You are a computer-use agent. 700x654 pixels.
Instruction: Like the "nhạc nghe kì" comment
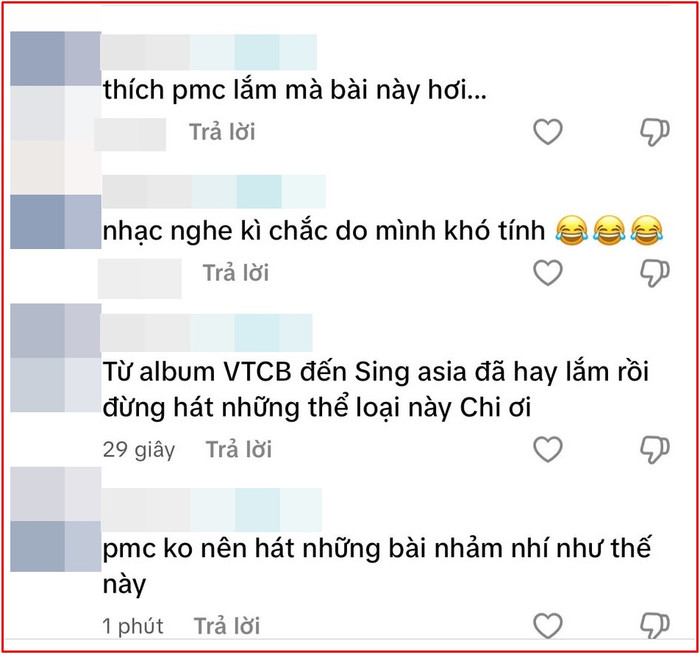click(548, 272)
